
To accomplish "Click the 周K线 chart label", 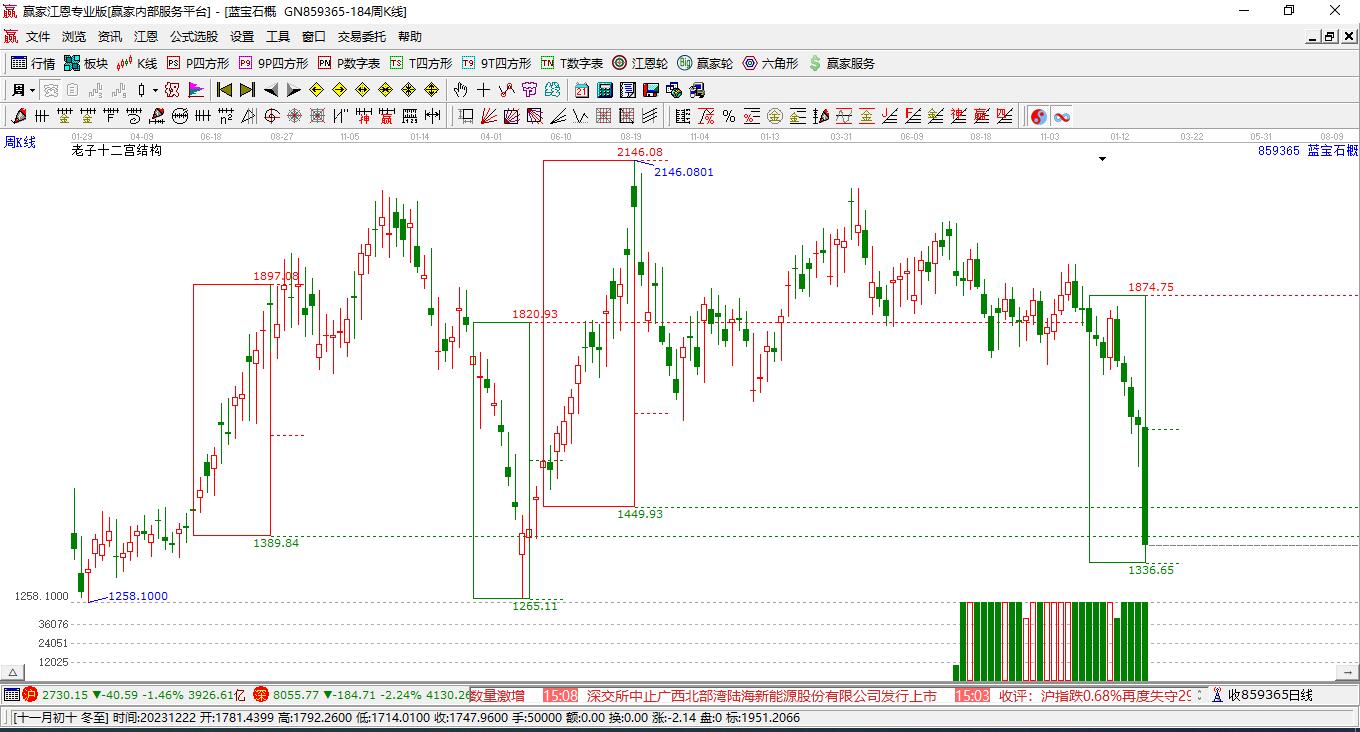I will click(x=20, y=143).
